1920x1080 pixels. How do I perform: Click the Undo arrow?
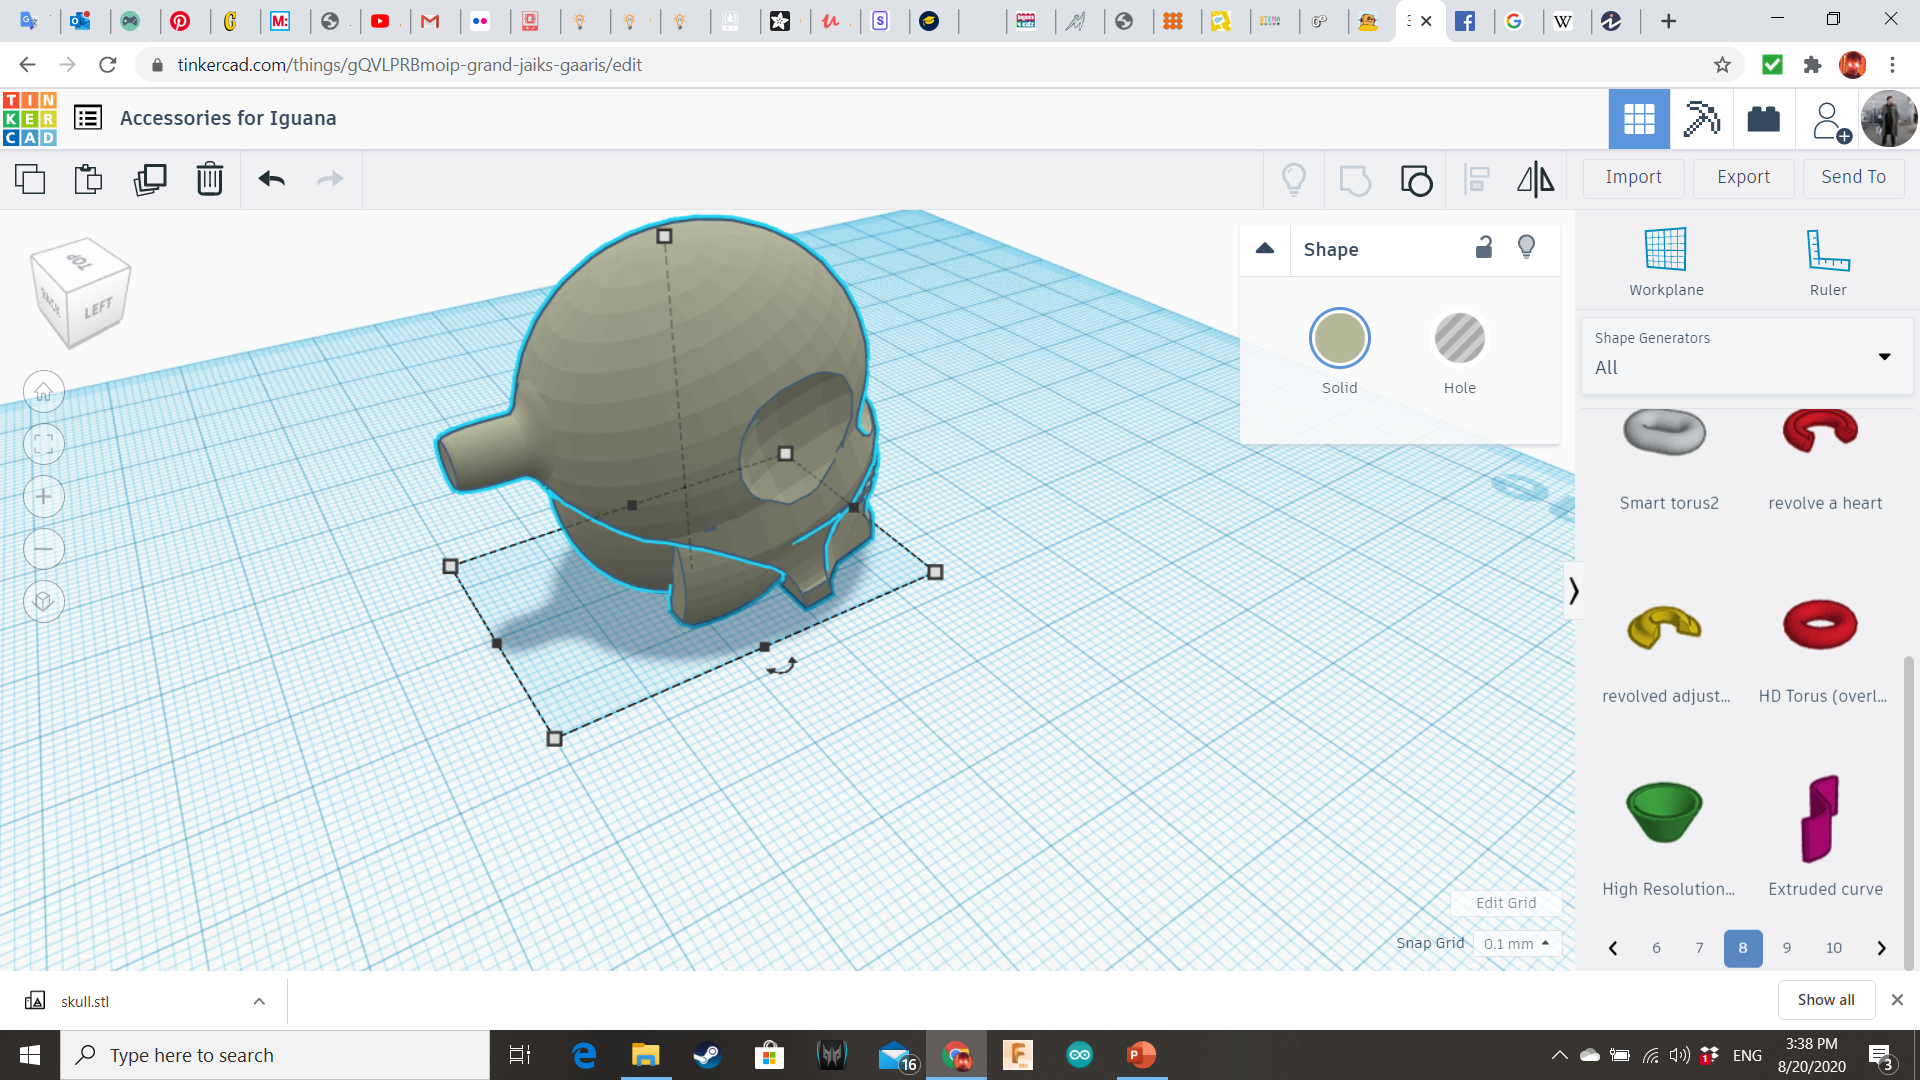click(271, 179)
